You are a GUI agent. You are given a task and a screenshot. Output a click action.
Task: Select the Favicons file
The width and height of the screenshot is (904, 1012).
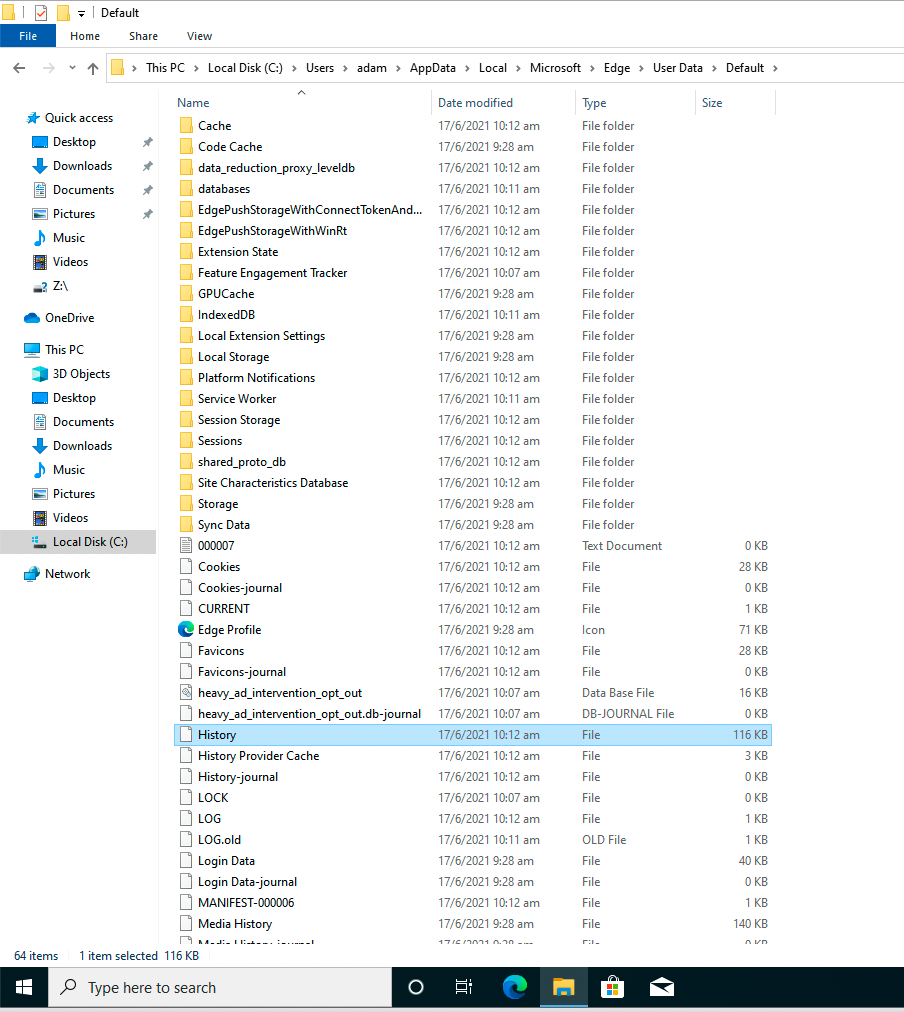point(221,651)
